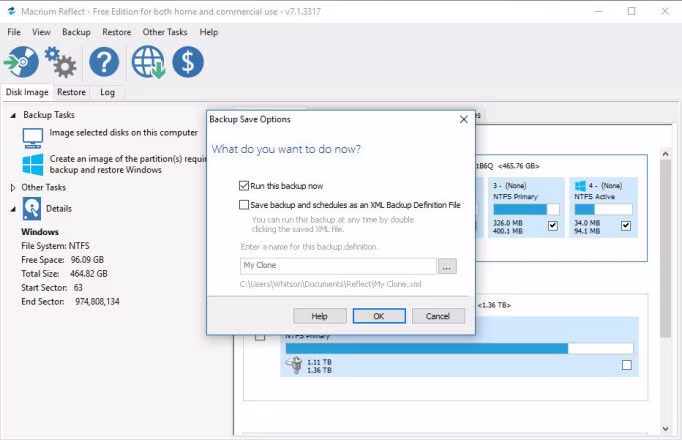Click the <465.76 GB> disk size label
Screen dimensions: 682x440
coord(518,166)
